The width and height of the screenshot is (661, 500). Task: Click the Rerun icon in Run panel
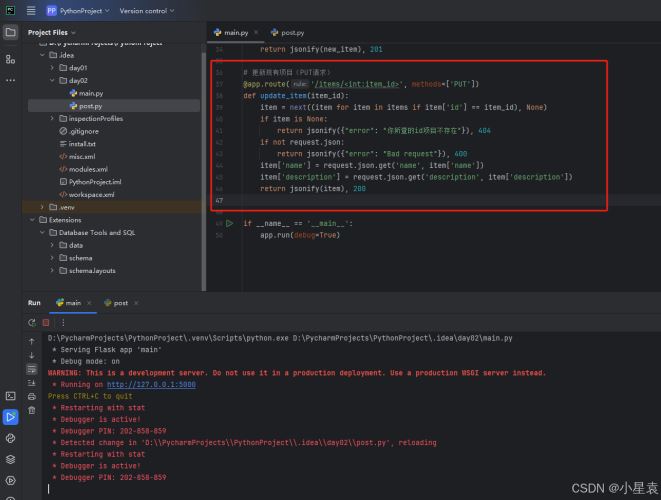click(x=32, y=322)
